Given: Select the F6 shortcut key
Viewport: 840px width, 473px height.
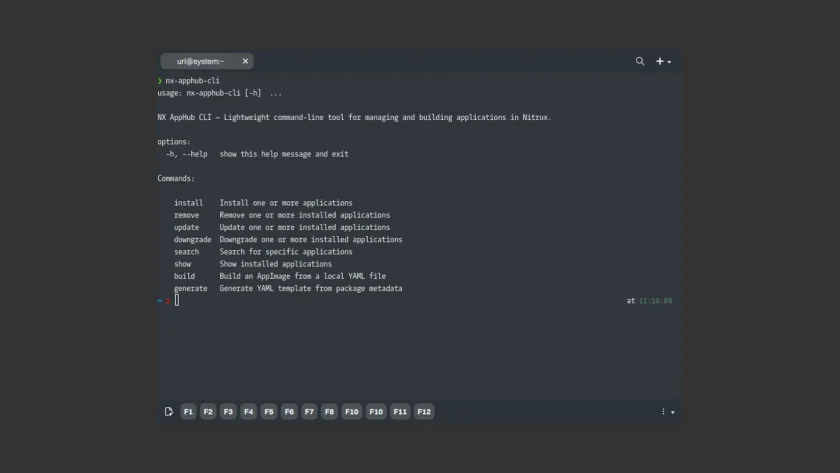Looking at the screenshot, I should point(289,411).
